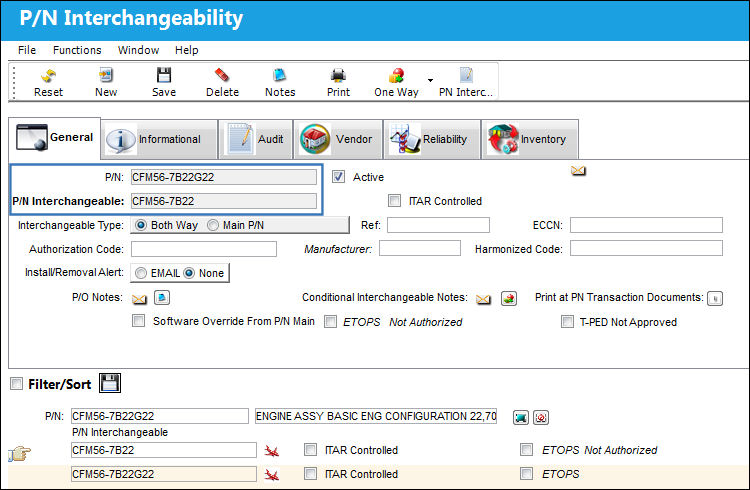Screen dimensions: 750x490
Task: Check ETOPS in CFM56-7B22G22 row
Action: click(526, 474)
